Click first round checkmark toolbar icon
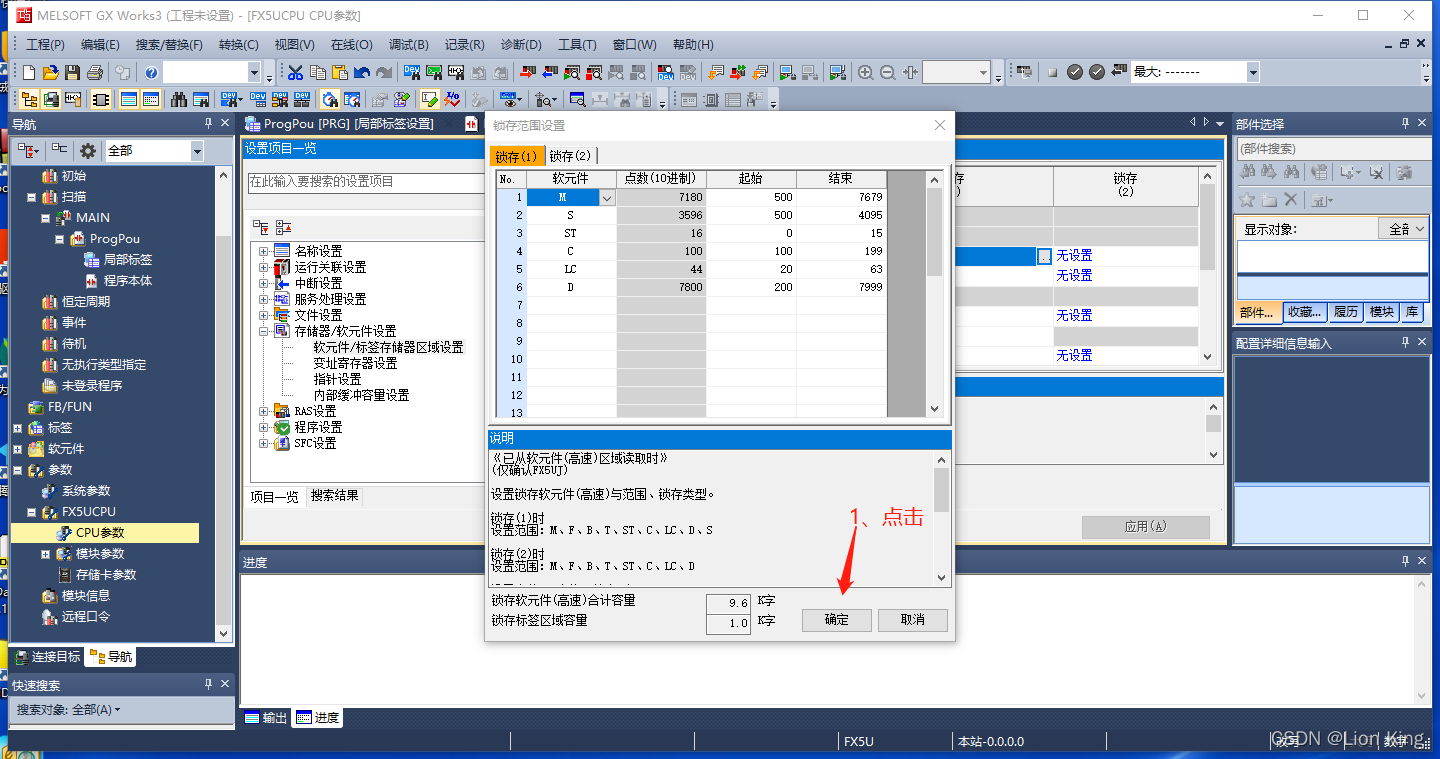1440x759 pixels. pos(1075,72)
